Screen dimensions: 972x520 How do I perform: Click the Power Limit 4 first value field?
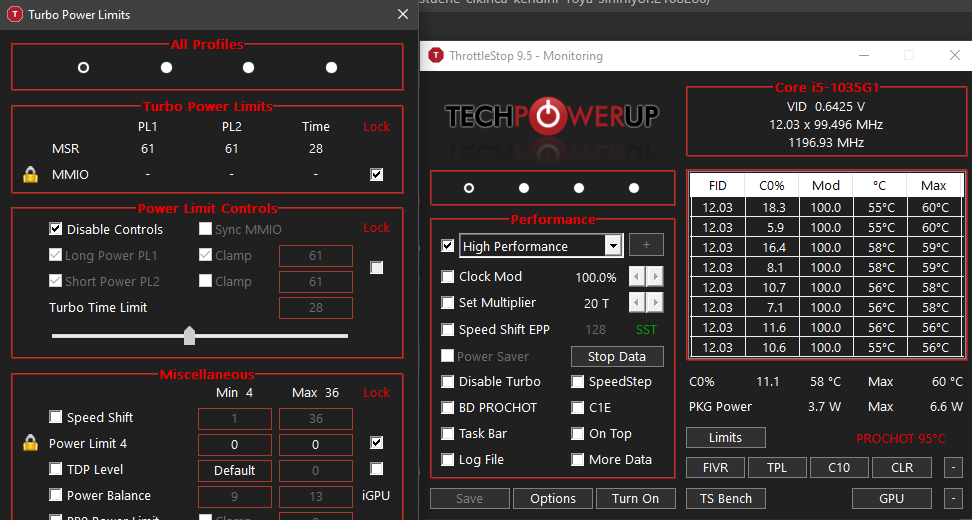[235, 444]
